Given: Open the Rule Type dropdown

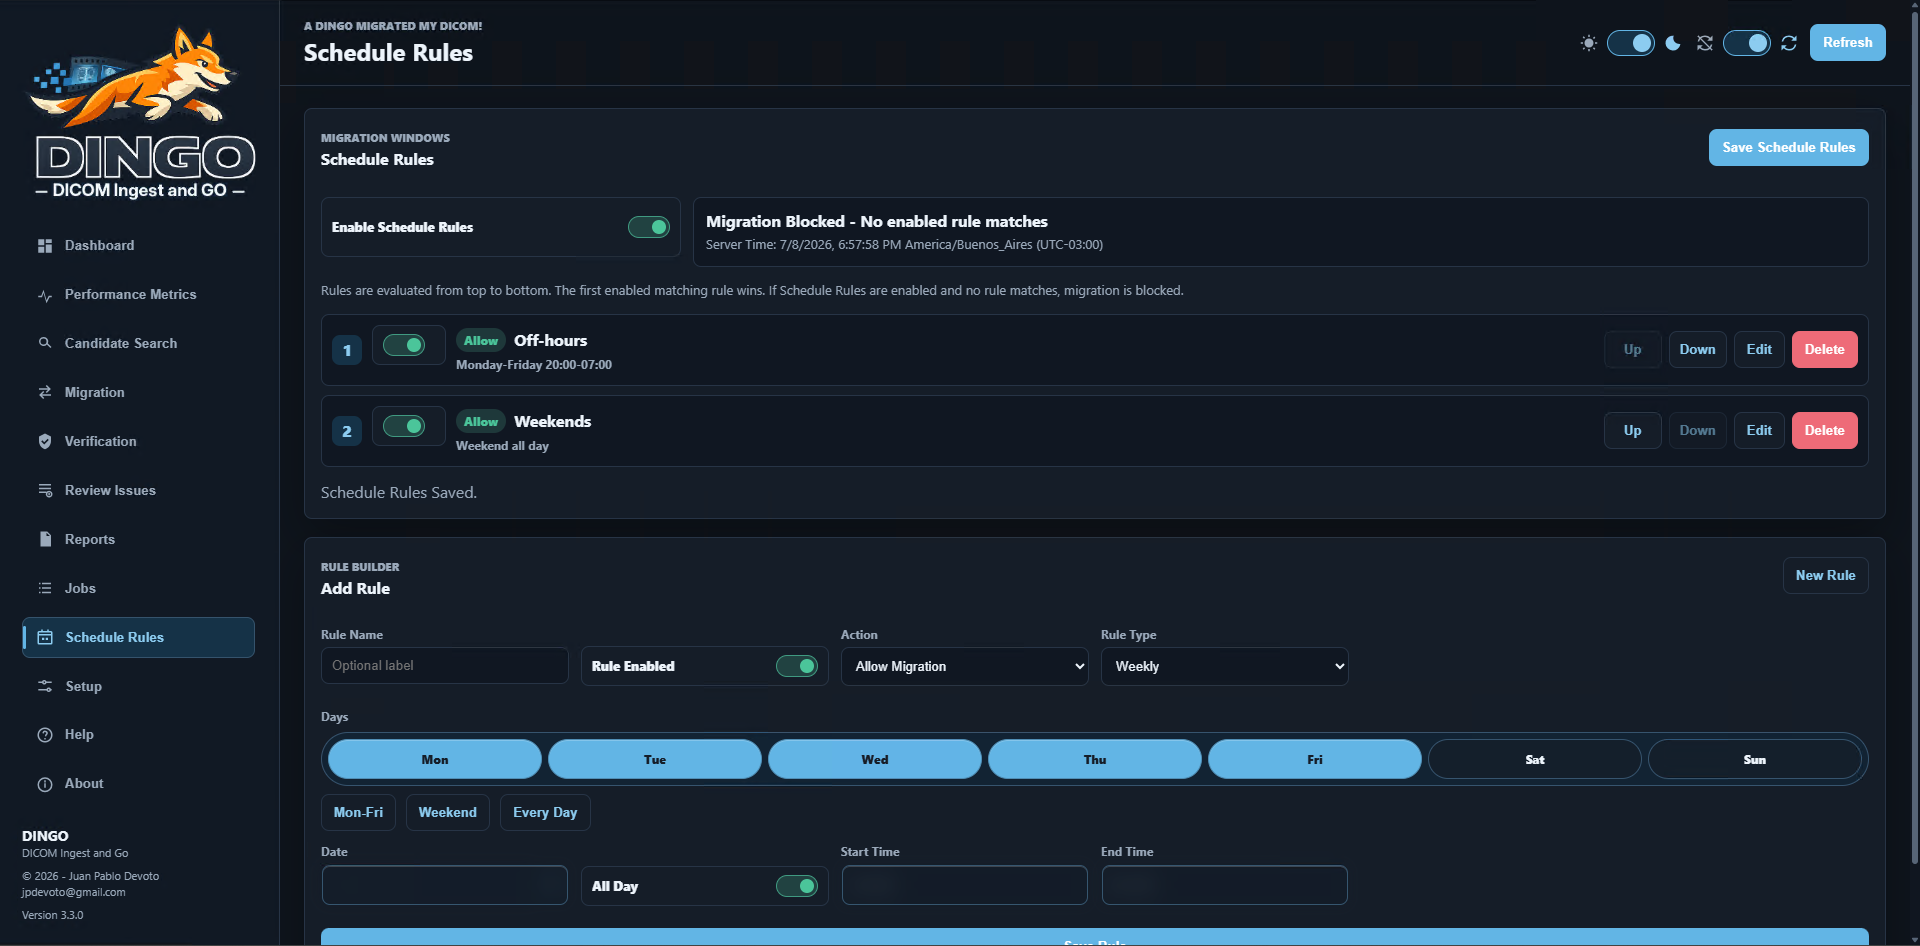Looking at the screenshot, I should coord(1225,666).
